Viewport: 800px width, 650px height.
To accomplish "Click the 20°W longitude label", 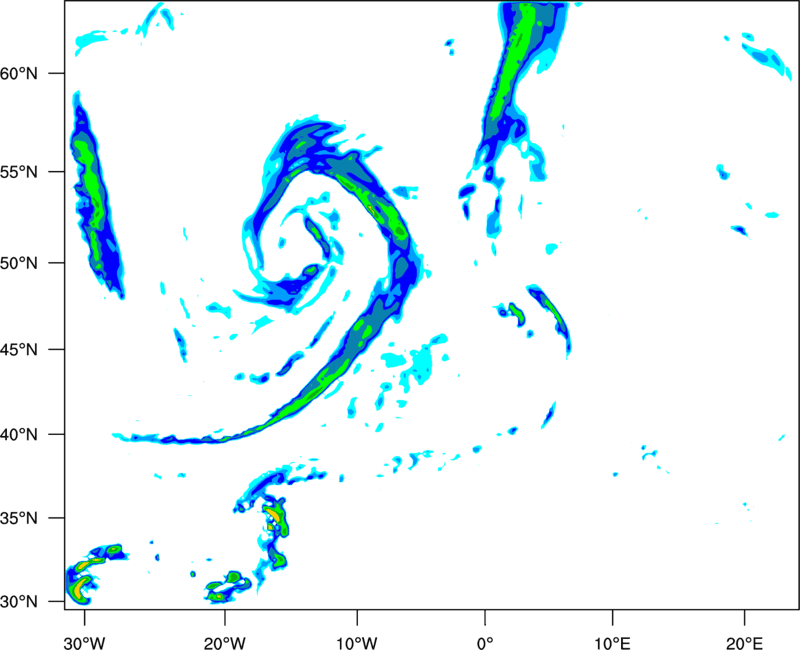I will point(224,643).
